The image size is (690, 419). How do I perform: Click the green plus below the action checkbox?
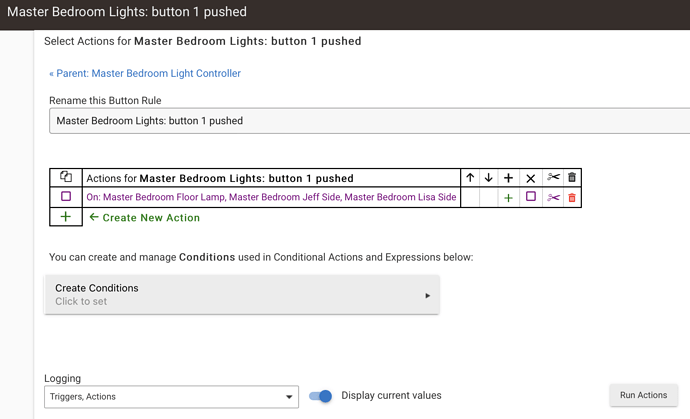(66, 217)
